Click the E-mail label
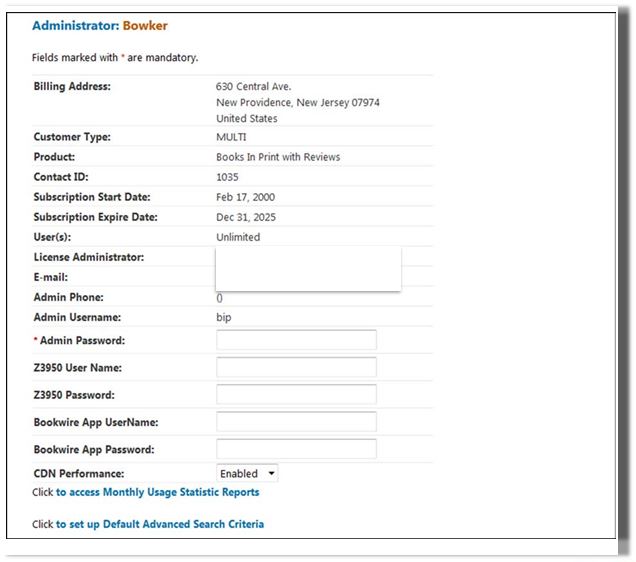This screenshot has width=636, height=562. tap(51, 277)
